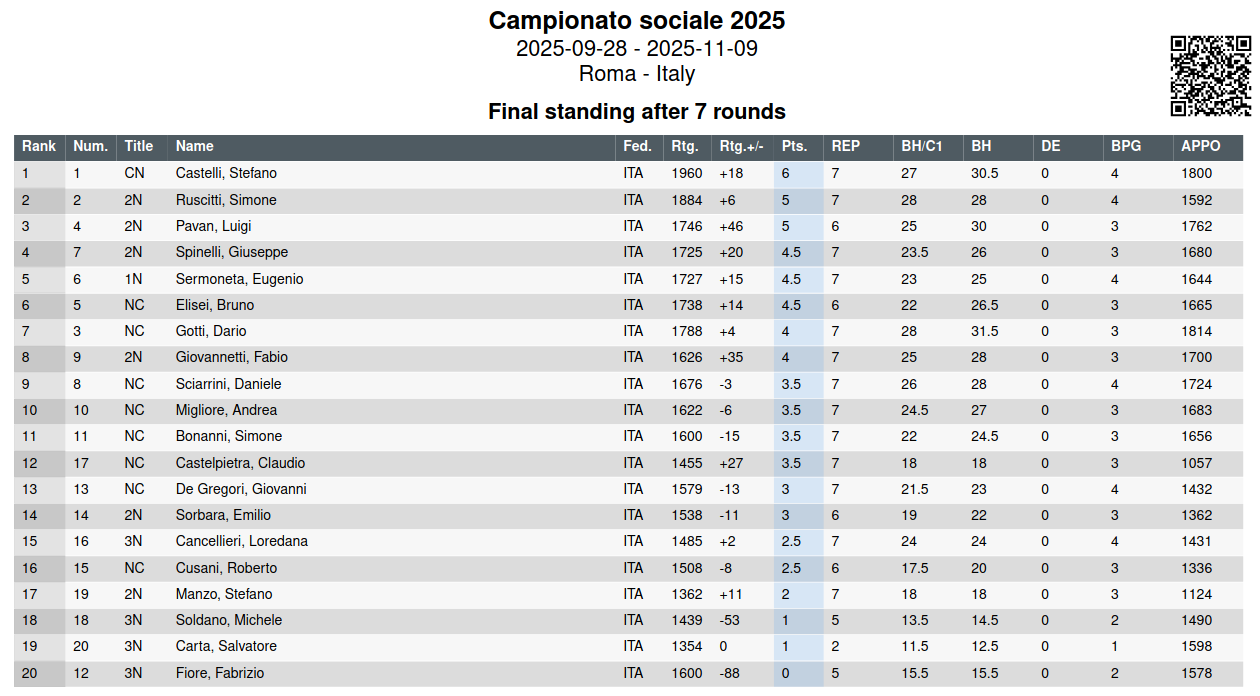Image resolution: width=1260 pixels, height=696 pixels.
Task: Open player Castelli, Stefano
Action: tap(226, 174)
